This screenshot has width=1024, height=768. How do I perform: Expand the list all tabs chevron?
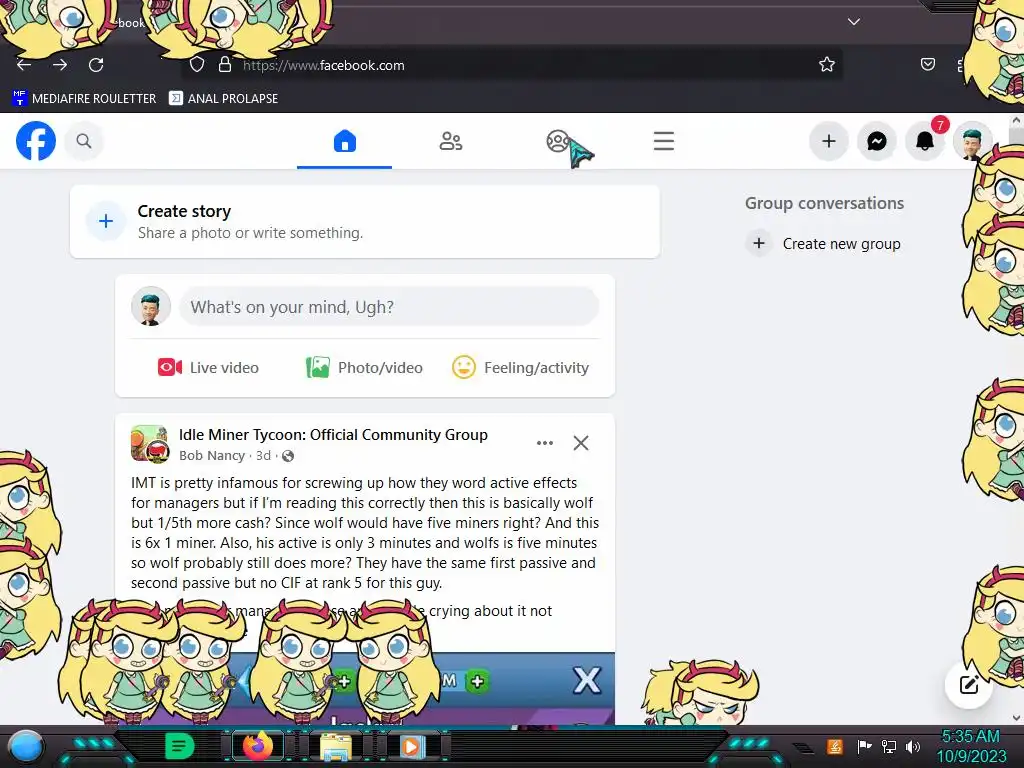[854, 22]
